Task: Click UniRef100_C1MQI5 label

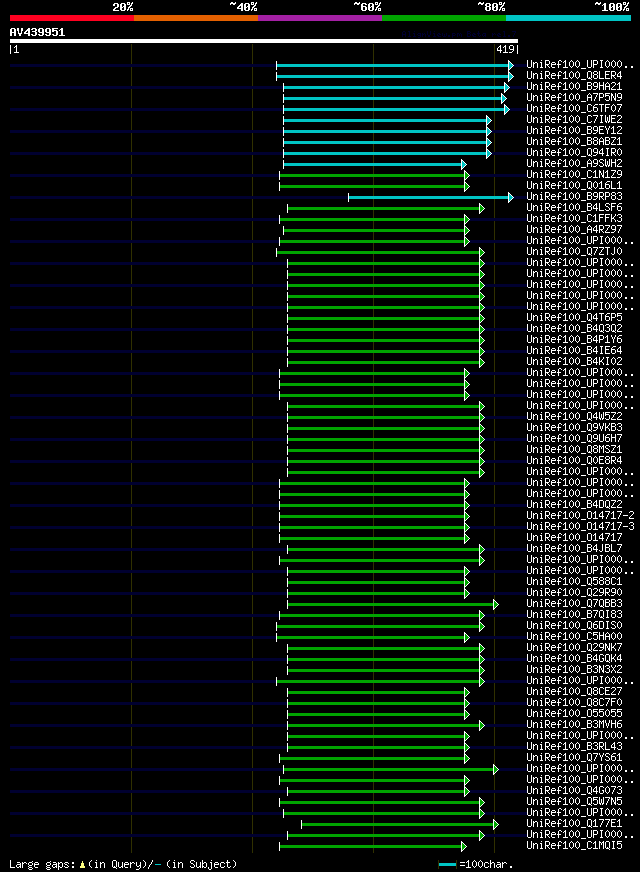Action: (574, 846)
